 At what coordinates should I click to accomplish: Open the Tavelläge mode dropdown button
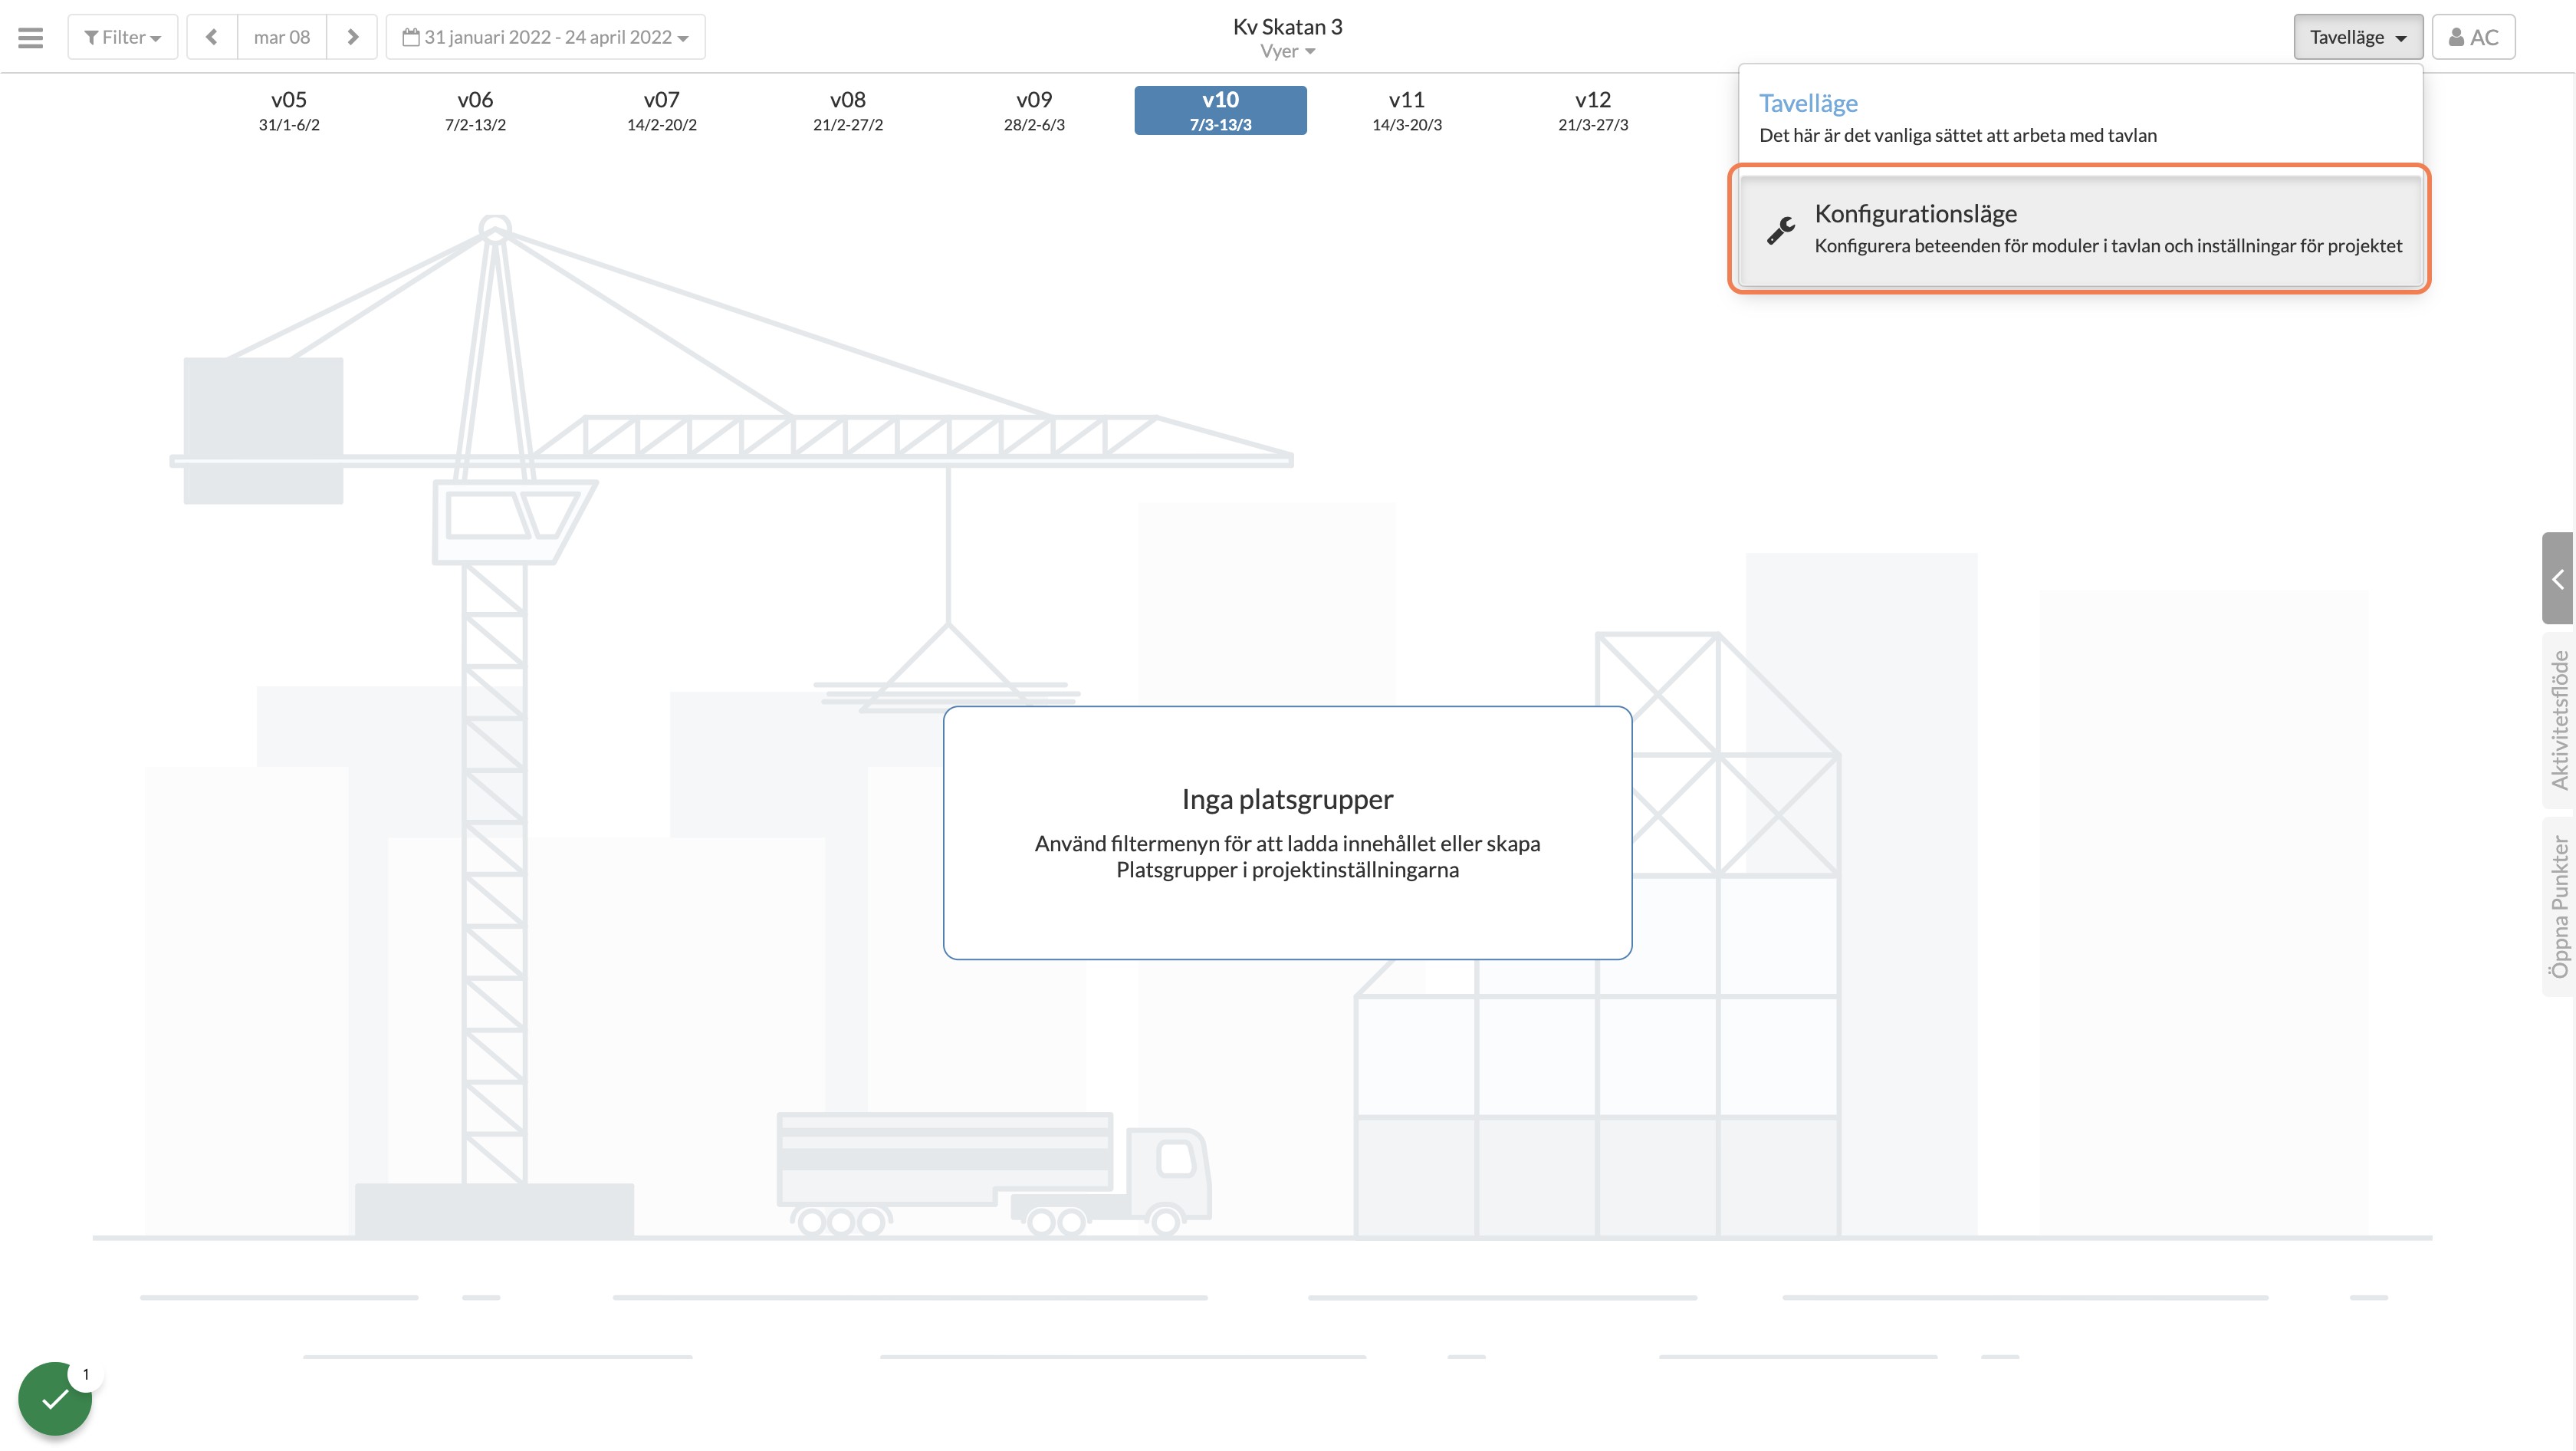click(x=2357, y=37)
